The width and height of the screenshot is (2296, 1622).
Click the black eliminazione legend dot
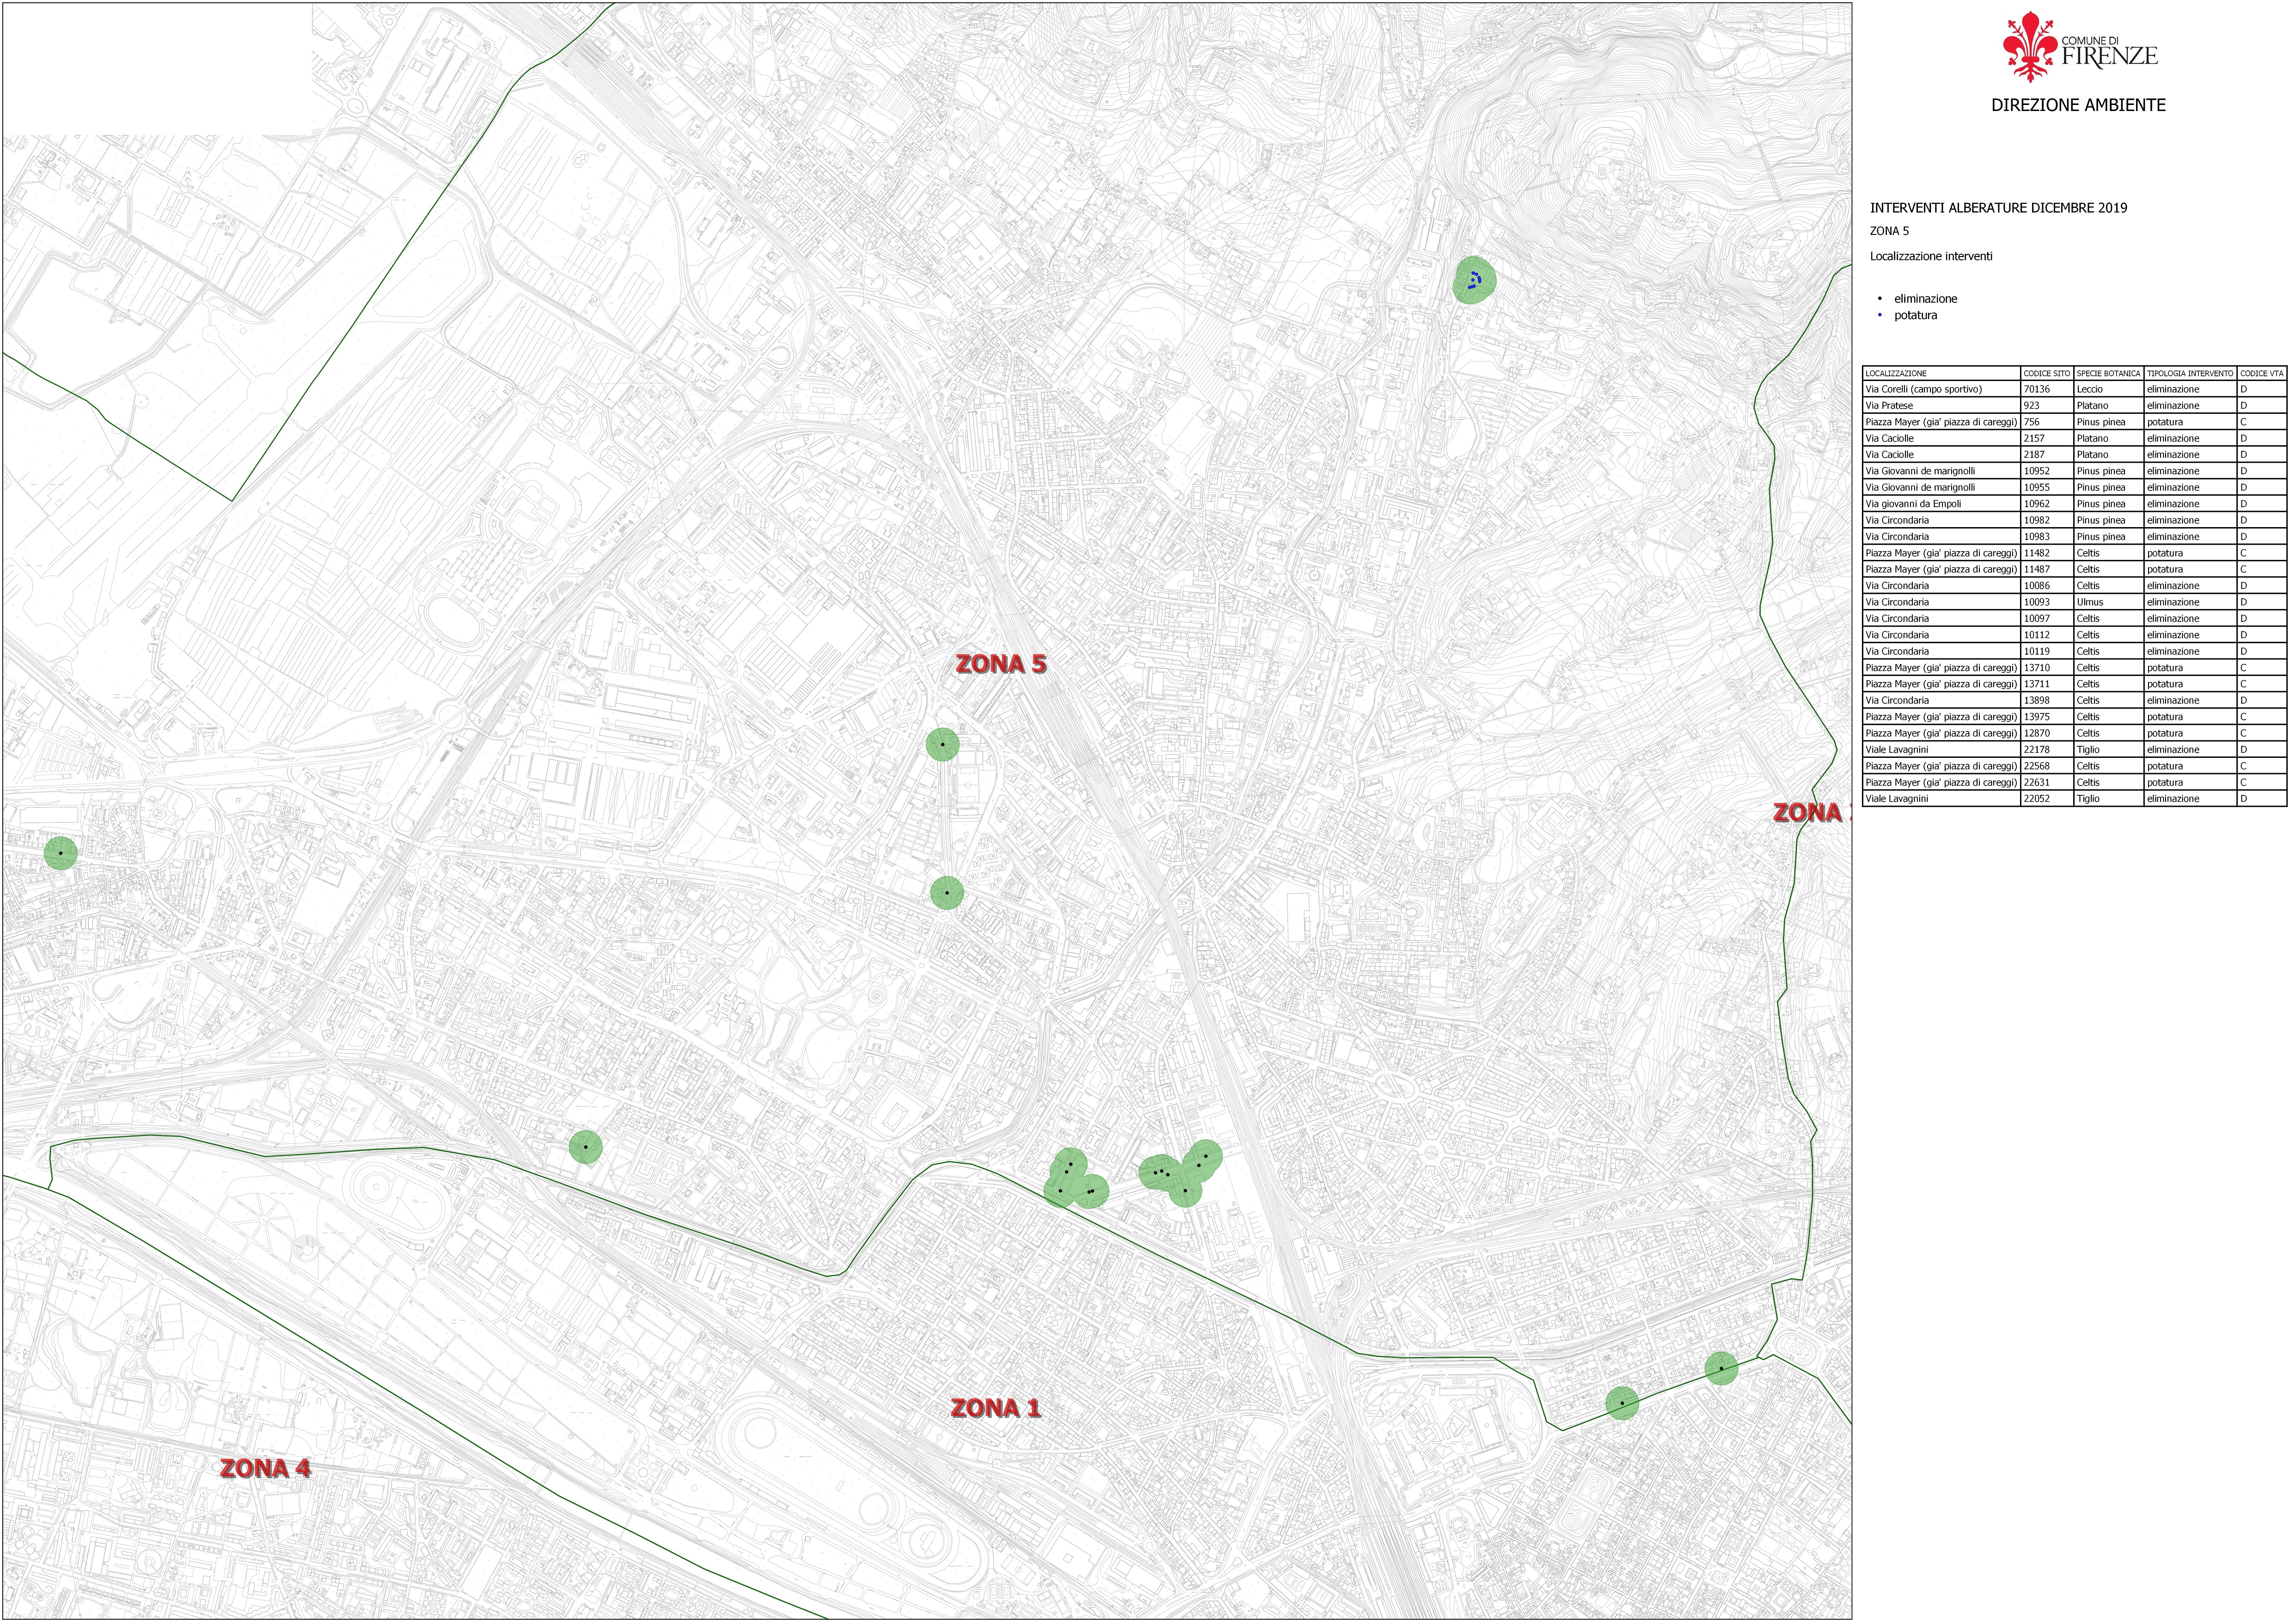click(x=1880, y=299)
